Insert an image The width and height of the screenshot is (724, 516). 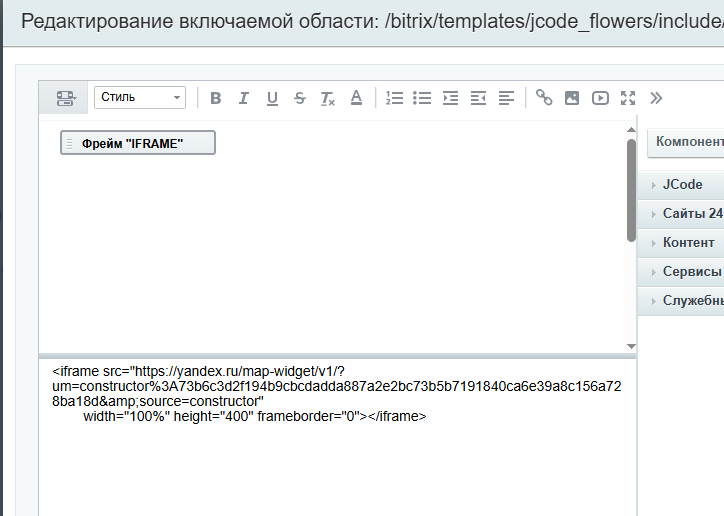572,98
